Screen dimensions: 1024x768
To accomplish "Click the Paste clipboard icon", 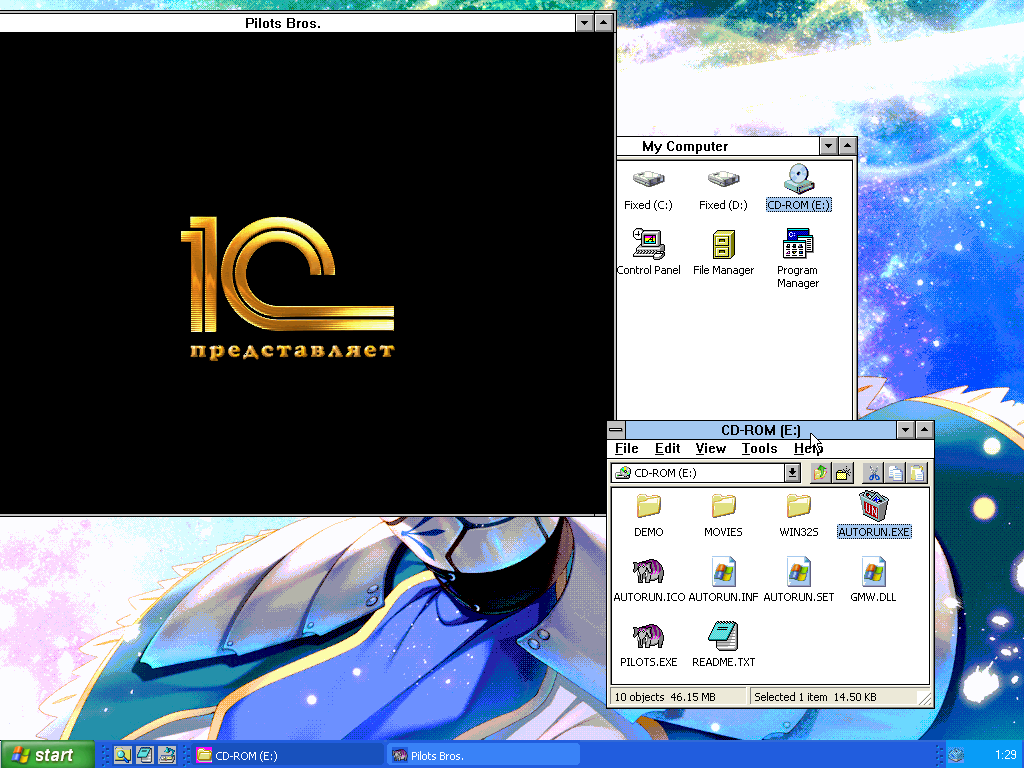I will [x=917, y=473].
